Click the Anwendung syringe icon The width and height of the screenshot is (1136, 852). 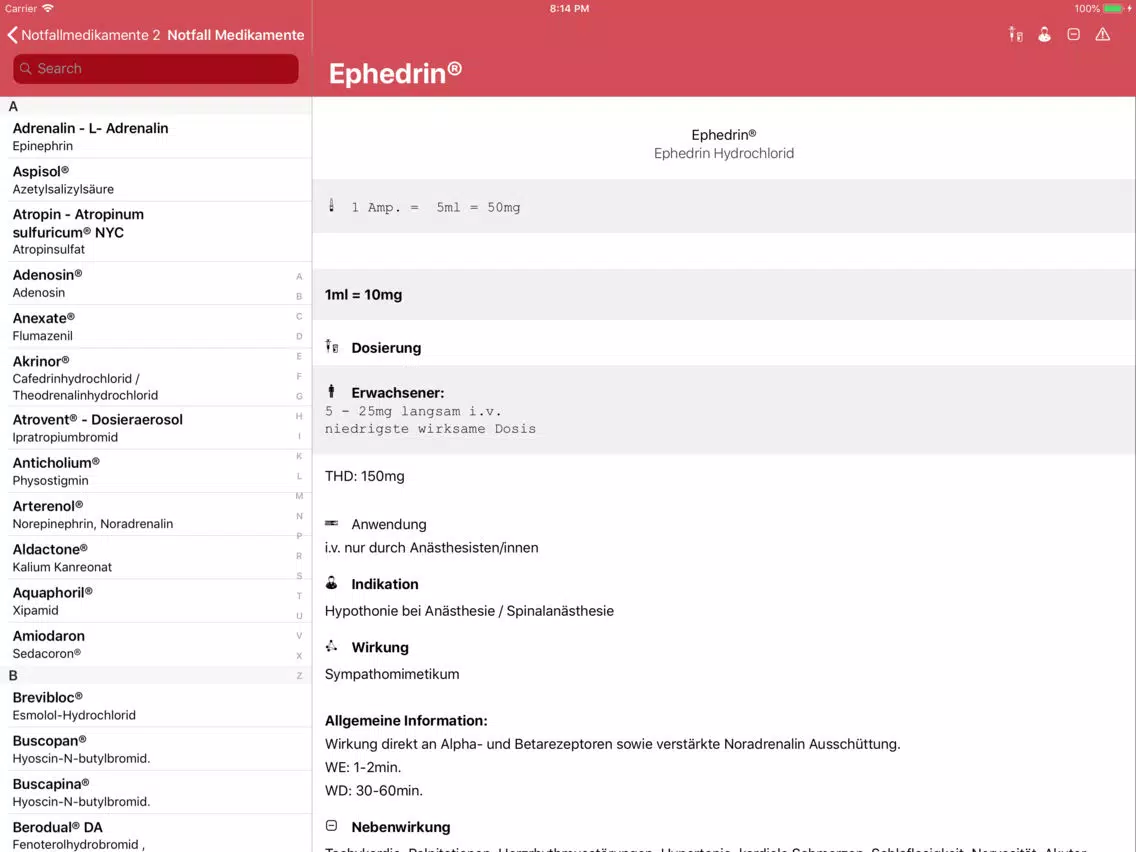click(332, 523)
